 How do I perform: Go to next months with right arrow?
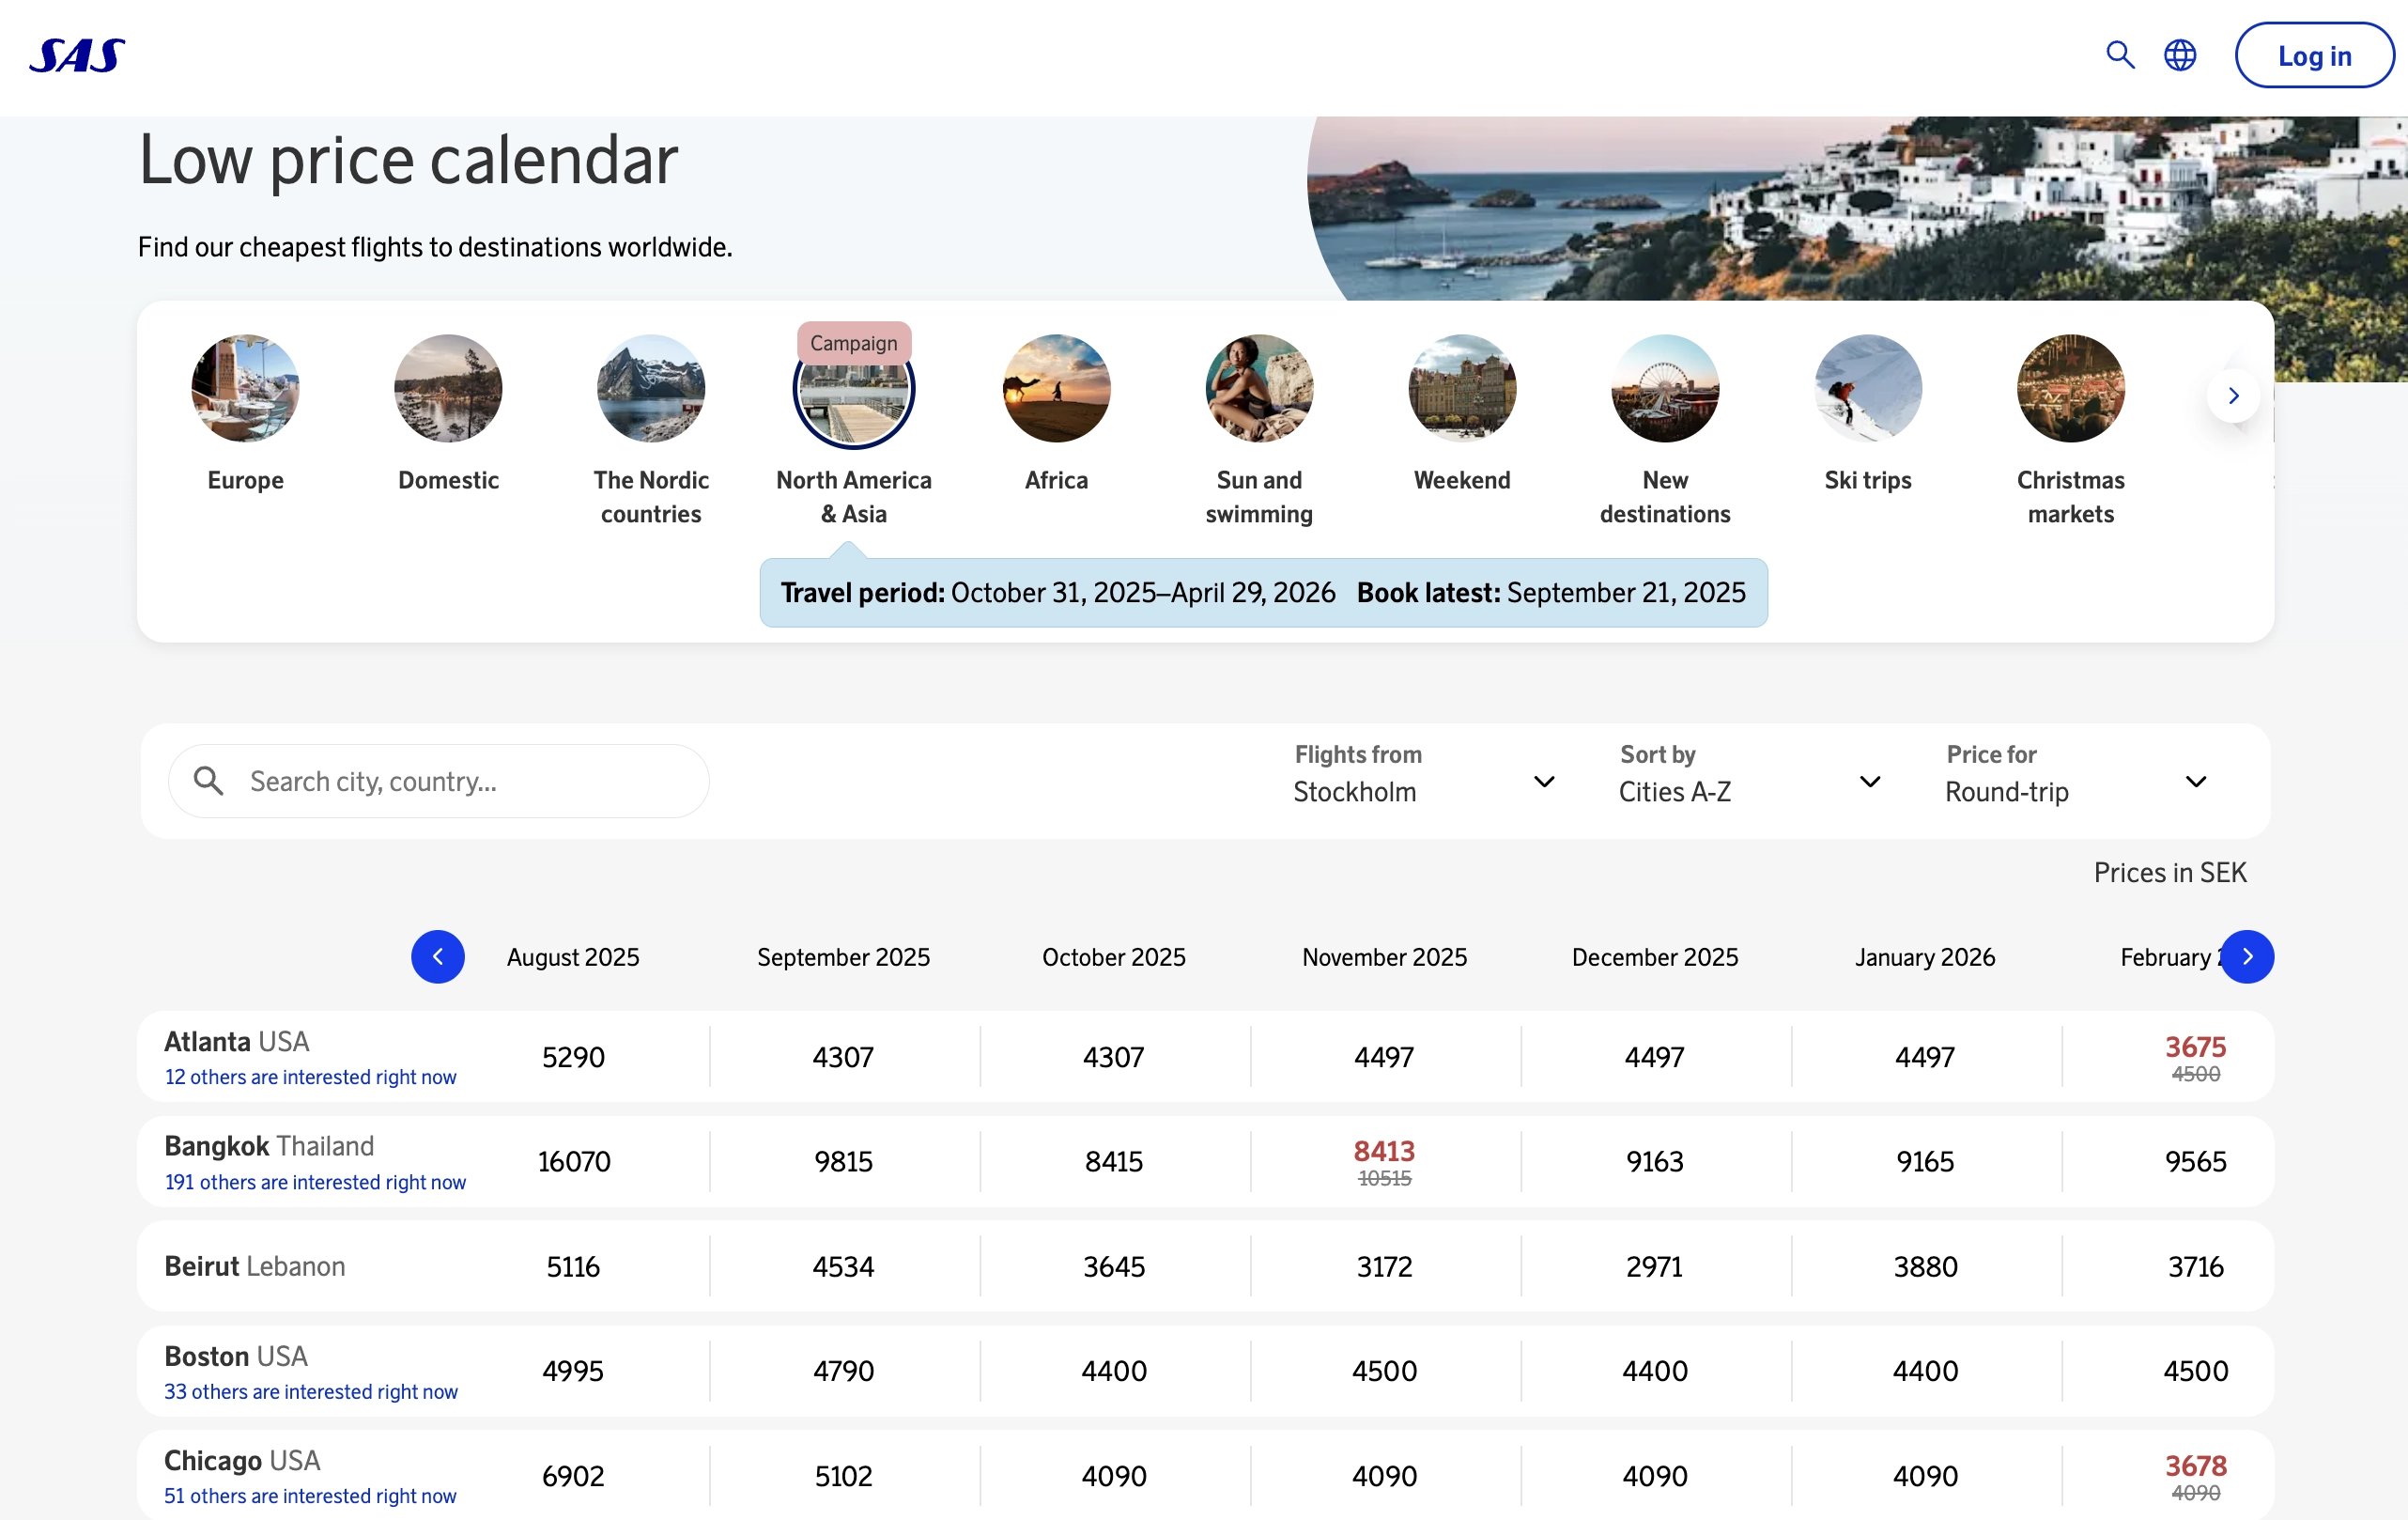[2247, 957]
